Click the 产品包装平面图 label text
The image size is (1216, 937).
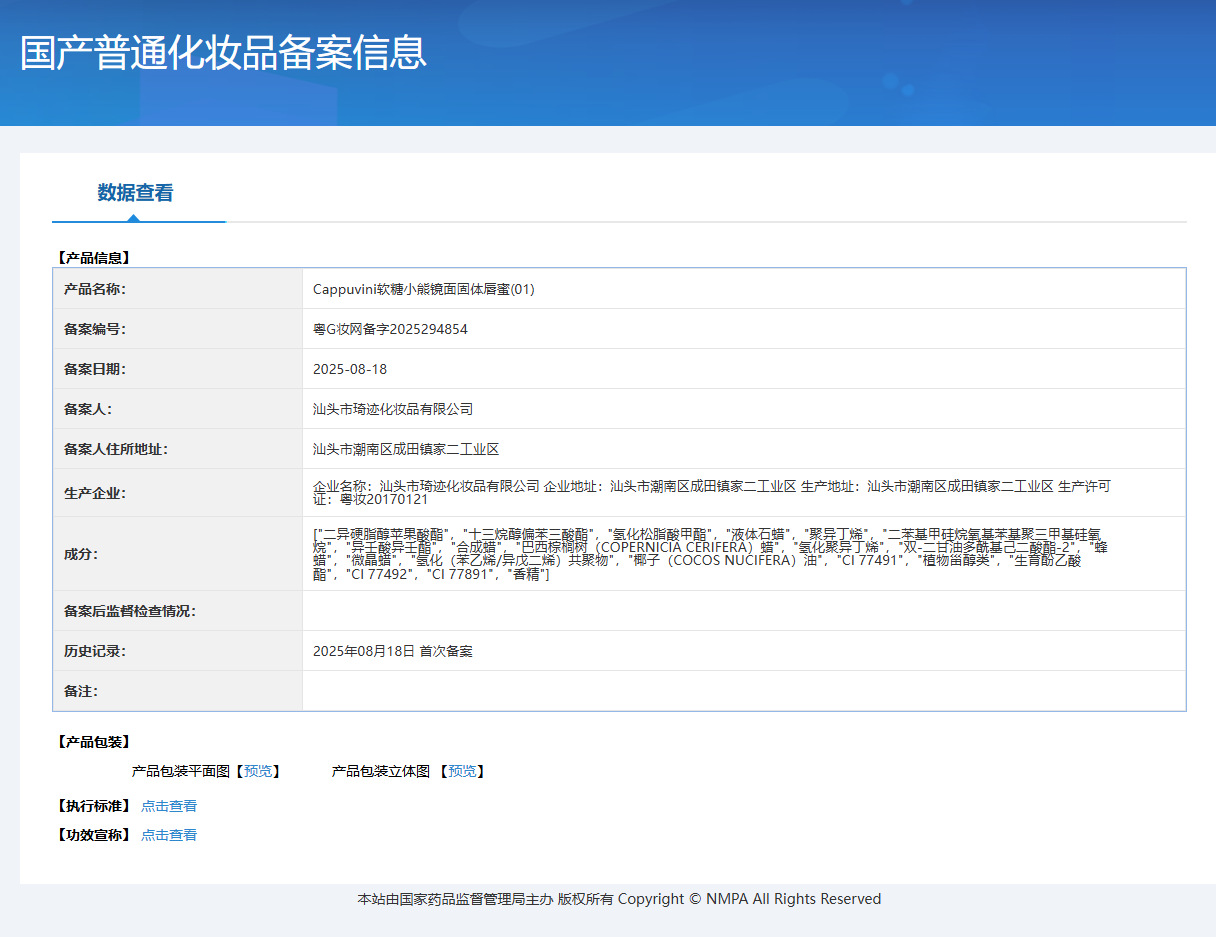point(181,771)
